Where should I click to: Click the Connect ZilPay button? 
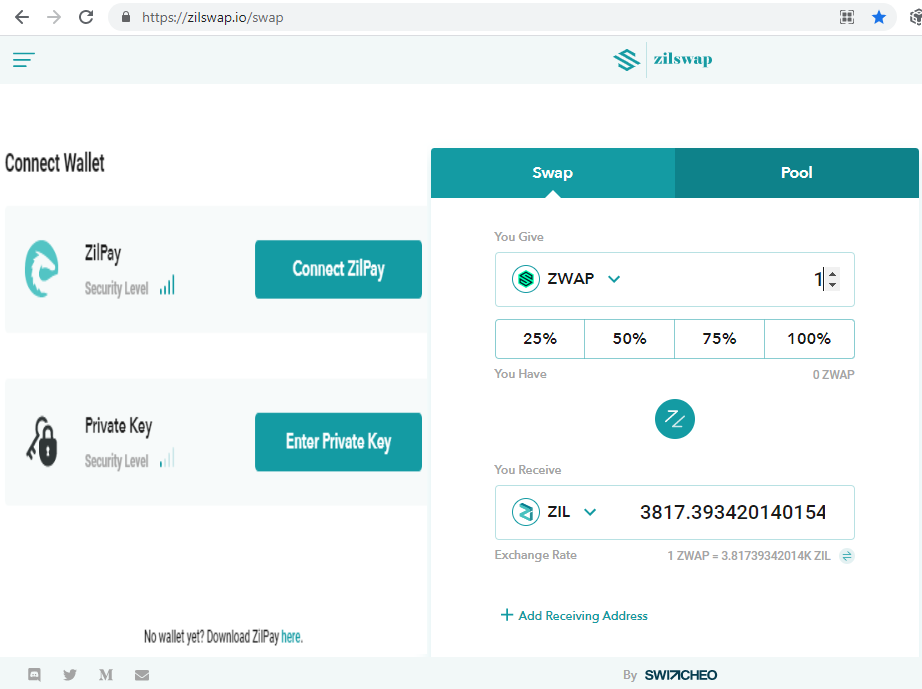pos(338,269)
